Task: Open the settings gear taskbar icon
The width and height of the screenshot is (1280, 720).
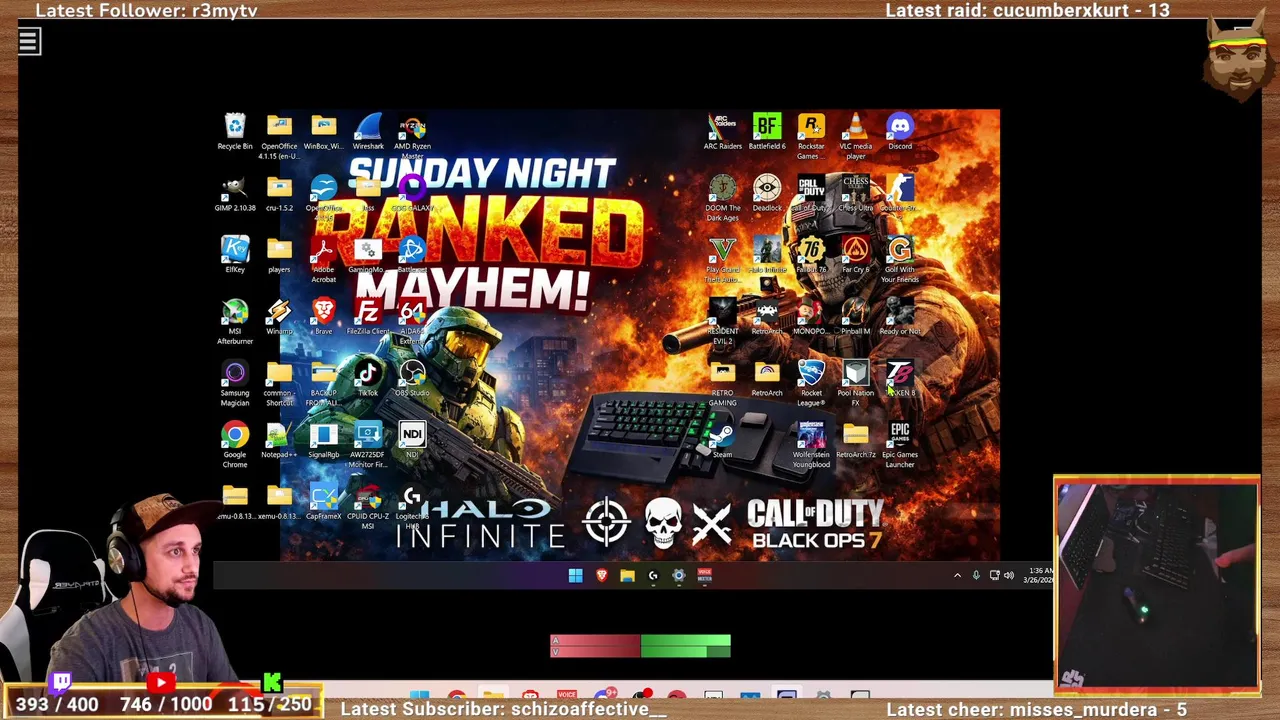Action: pos(678,575)
